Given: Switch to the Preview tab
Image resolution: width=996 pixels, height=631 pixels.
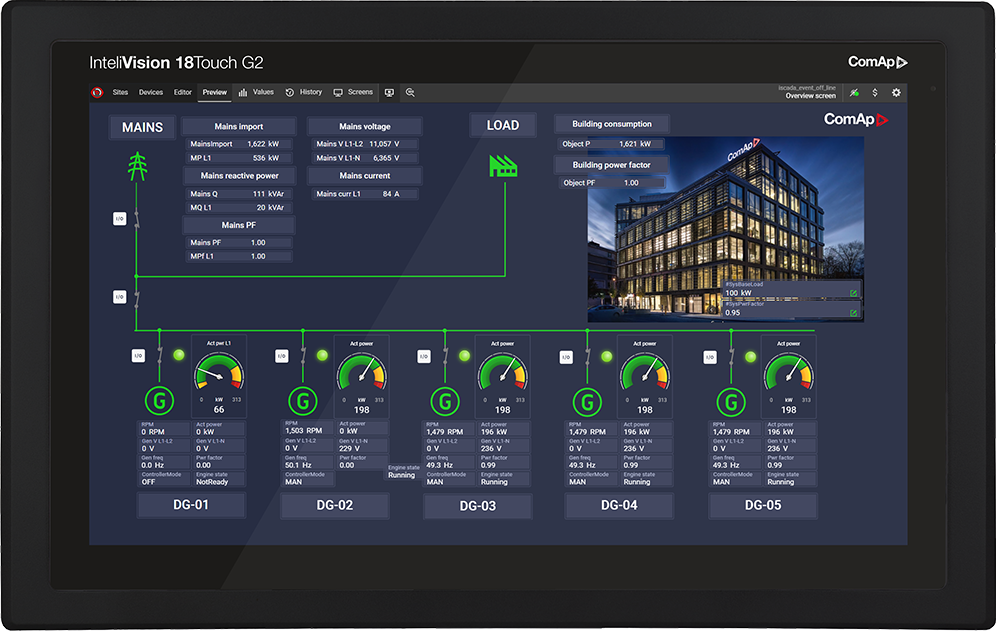Looking at the screenshot, I should (x=214, y=92).
